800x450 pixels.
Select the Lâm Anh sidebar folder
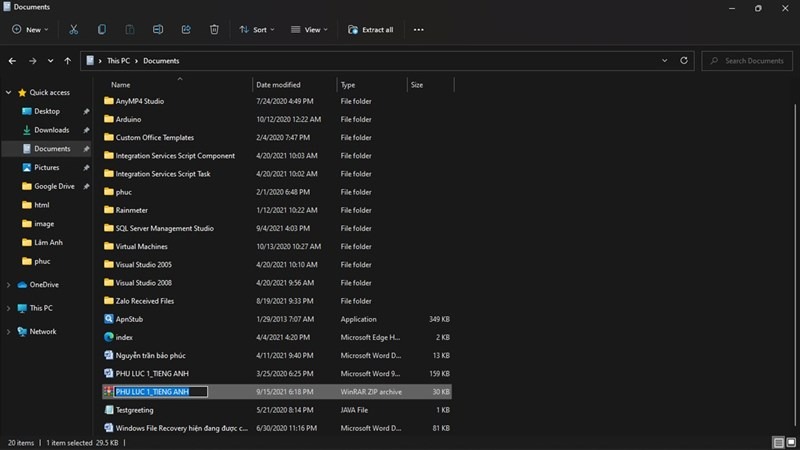[48, 242]
